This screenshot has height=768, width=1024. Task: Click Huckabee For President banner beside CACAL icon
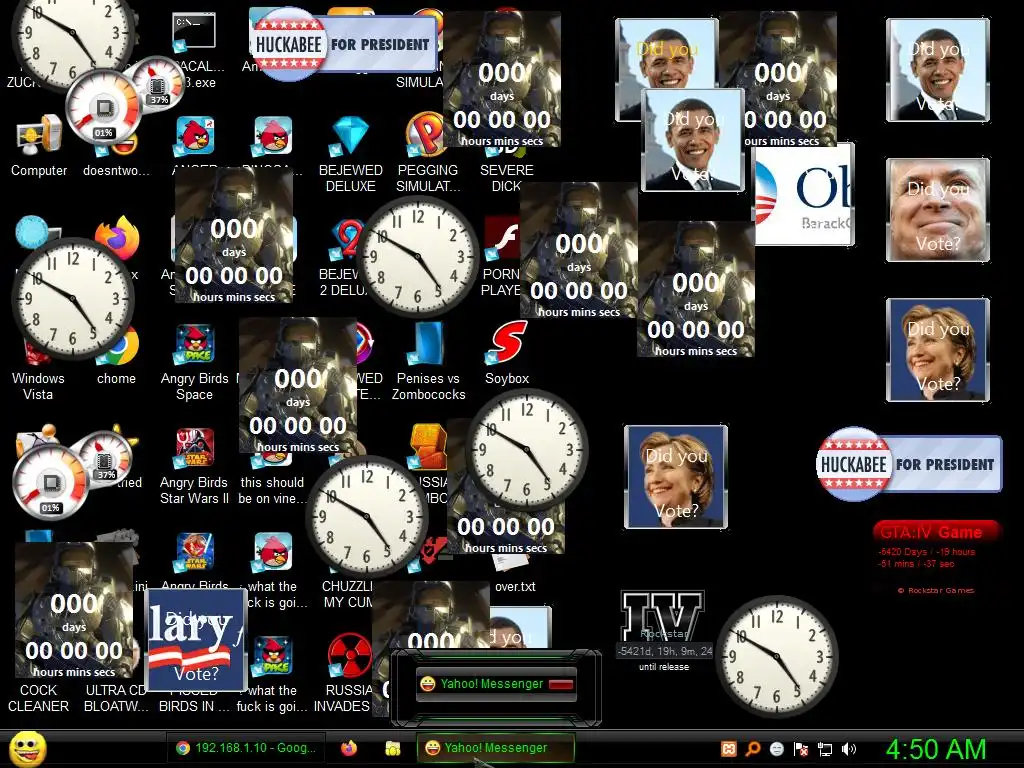(344, 44)
